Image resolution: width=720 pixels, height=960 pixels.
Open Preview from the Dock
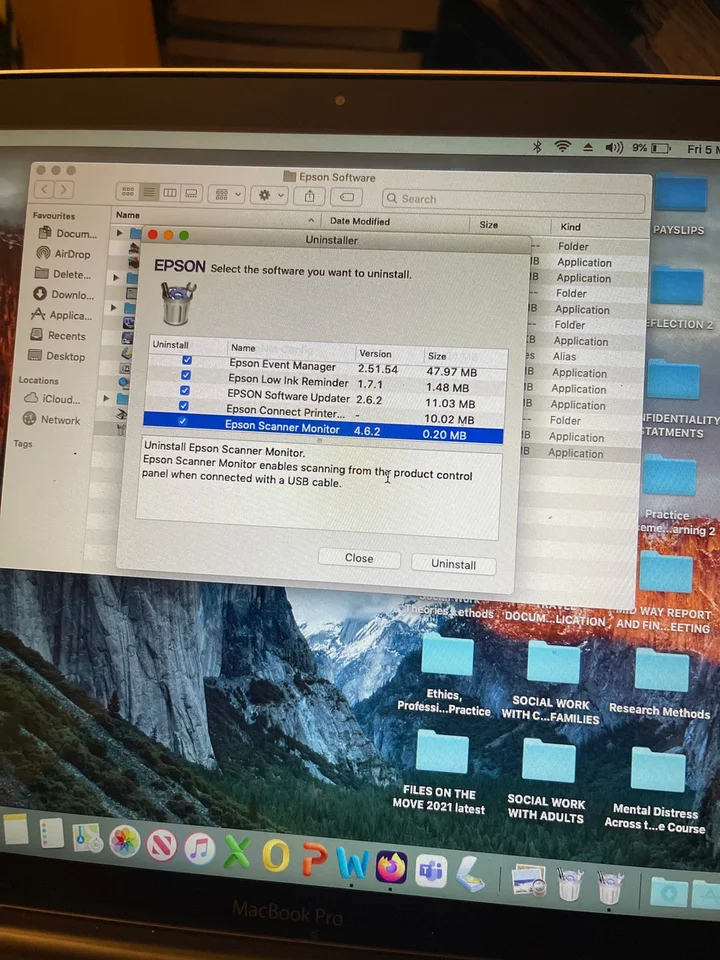coord(528,880)
